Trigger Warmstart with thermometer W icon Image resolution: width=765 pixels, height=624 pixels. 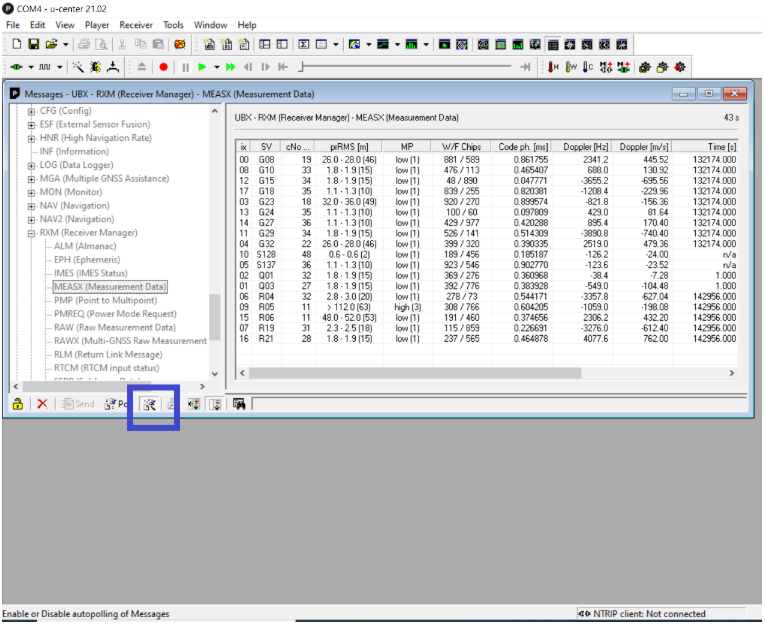tap(570, 67)
